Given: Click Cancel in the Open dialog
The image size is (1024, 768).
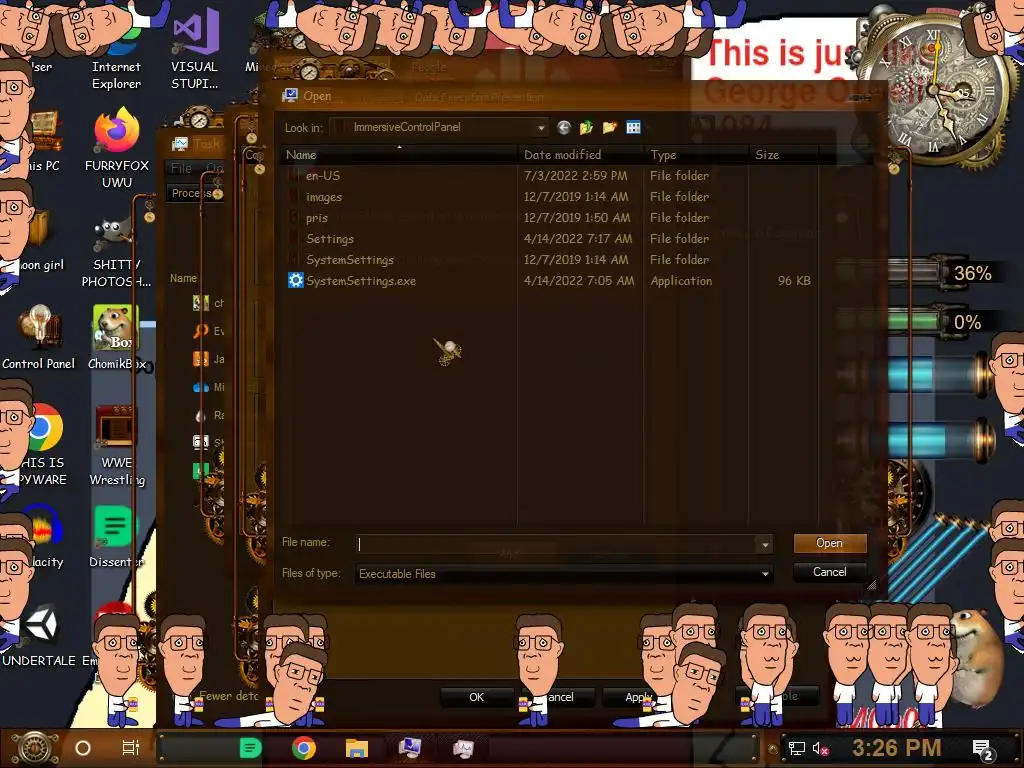Looking at the screenshot, I should pyautogui.click(x=829, y=572).
